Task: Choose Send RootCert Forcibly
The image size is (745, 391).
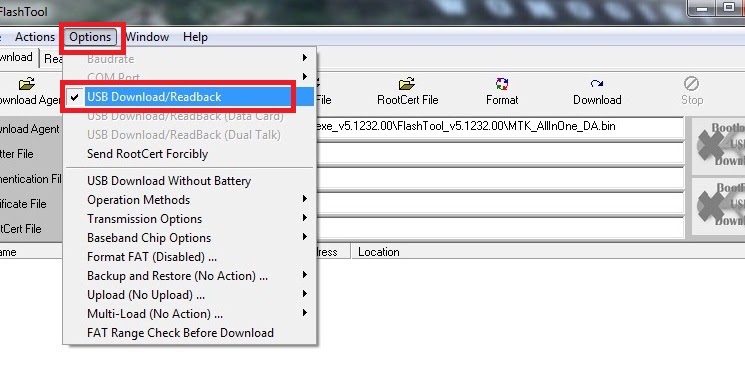Action: [188, 154]
